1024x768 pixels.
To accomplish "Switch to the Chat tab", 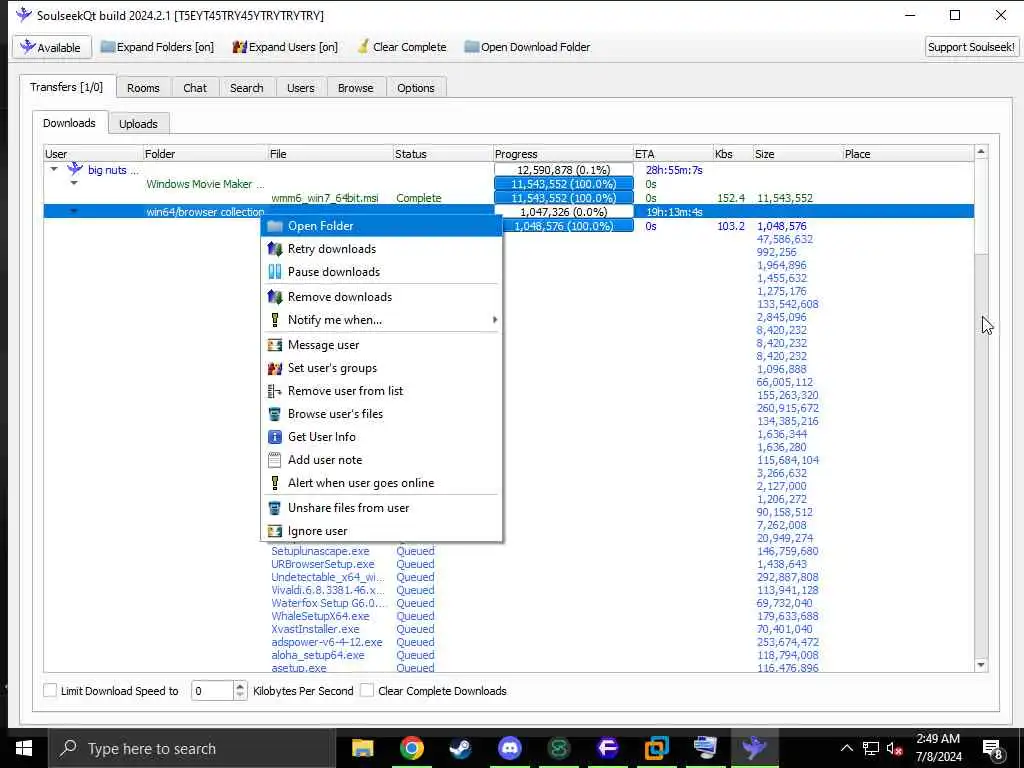I will pos(195,88).
